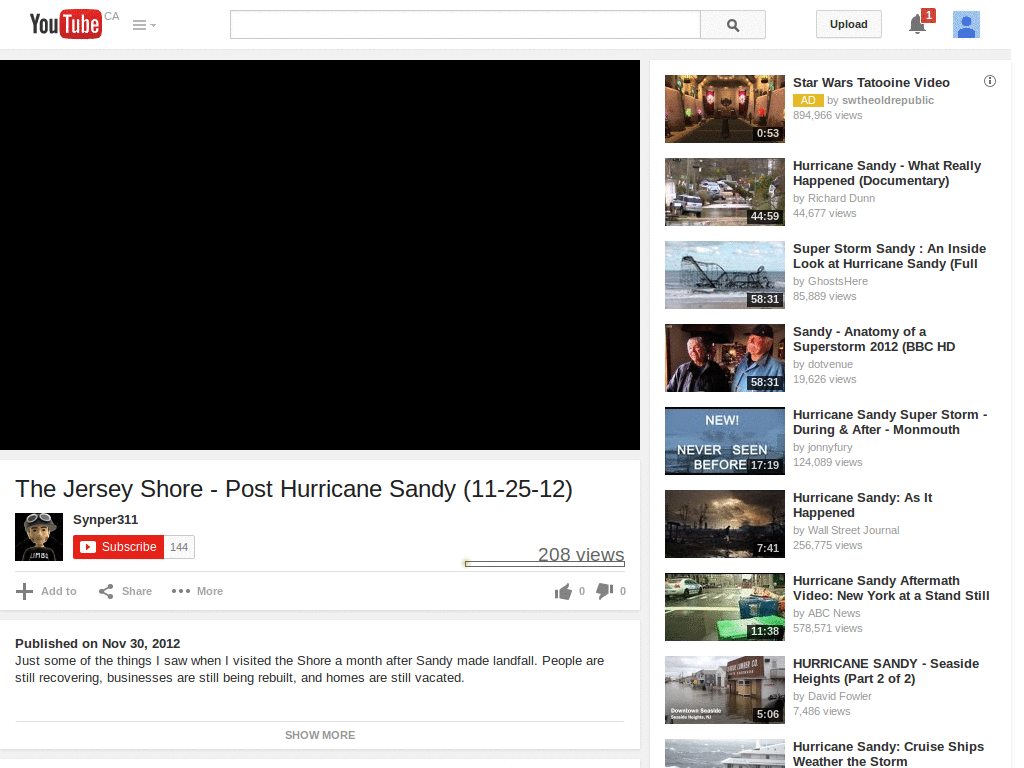Expand description with SHOW MORE

[320, 735]
